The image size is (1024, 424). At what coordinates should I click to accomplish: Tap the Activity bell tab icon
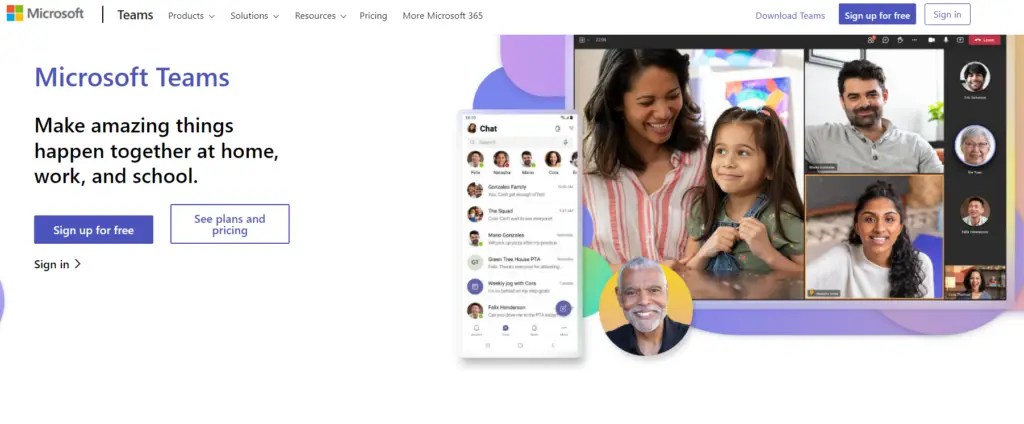tap(476, 329)
